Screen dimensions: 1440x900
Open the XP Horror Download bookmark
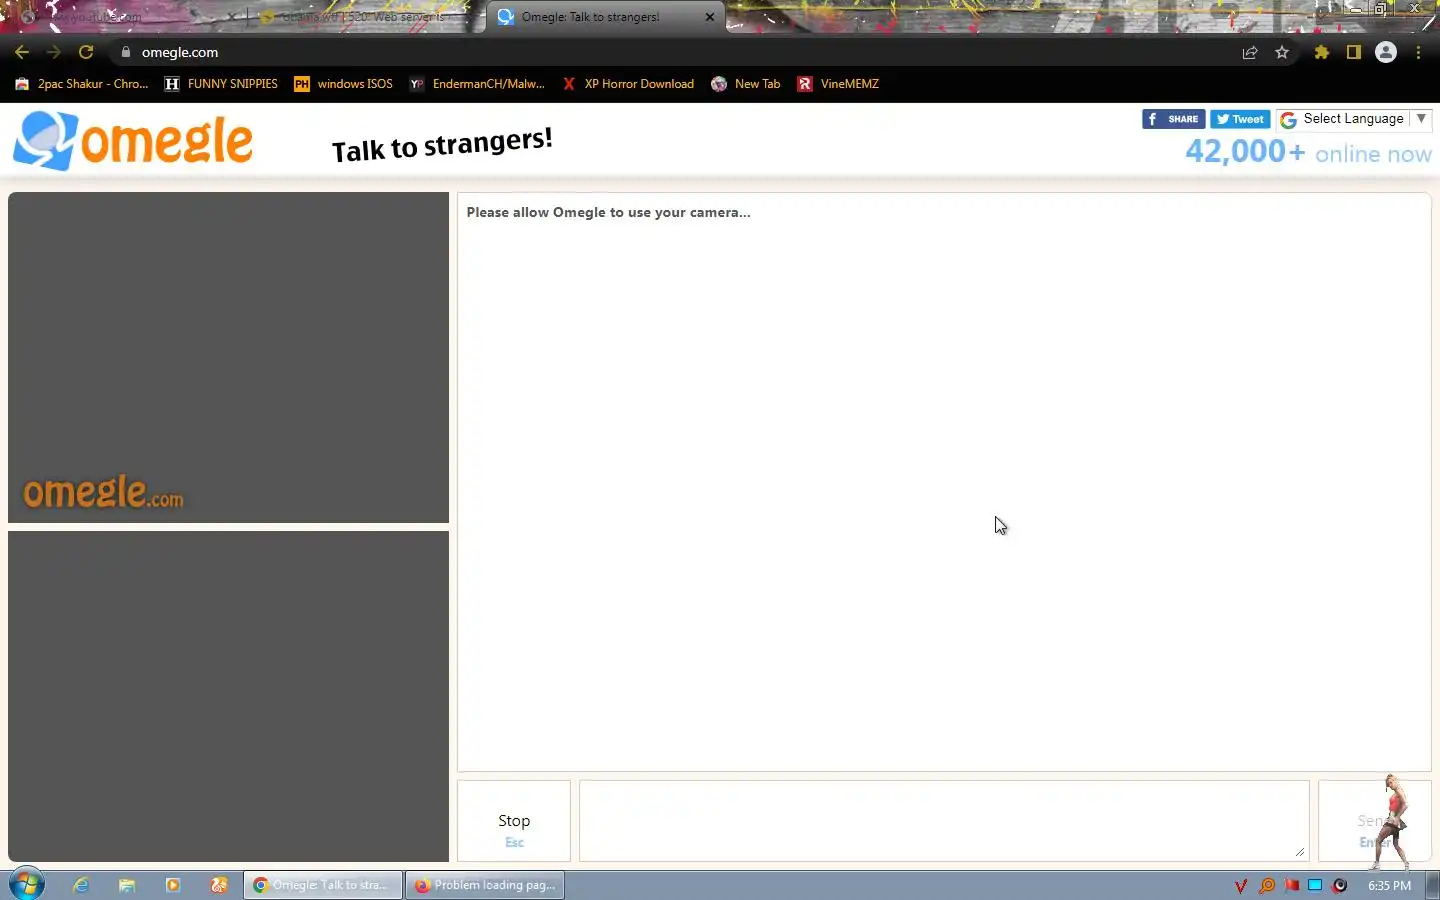tap(628, 84)
